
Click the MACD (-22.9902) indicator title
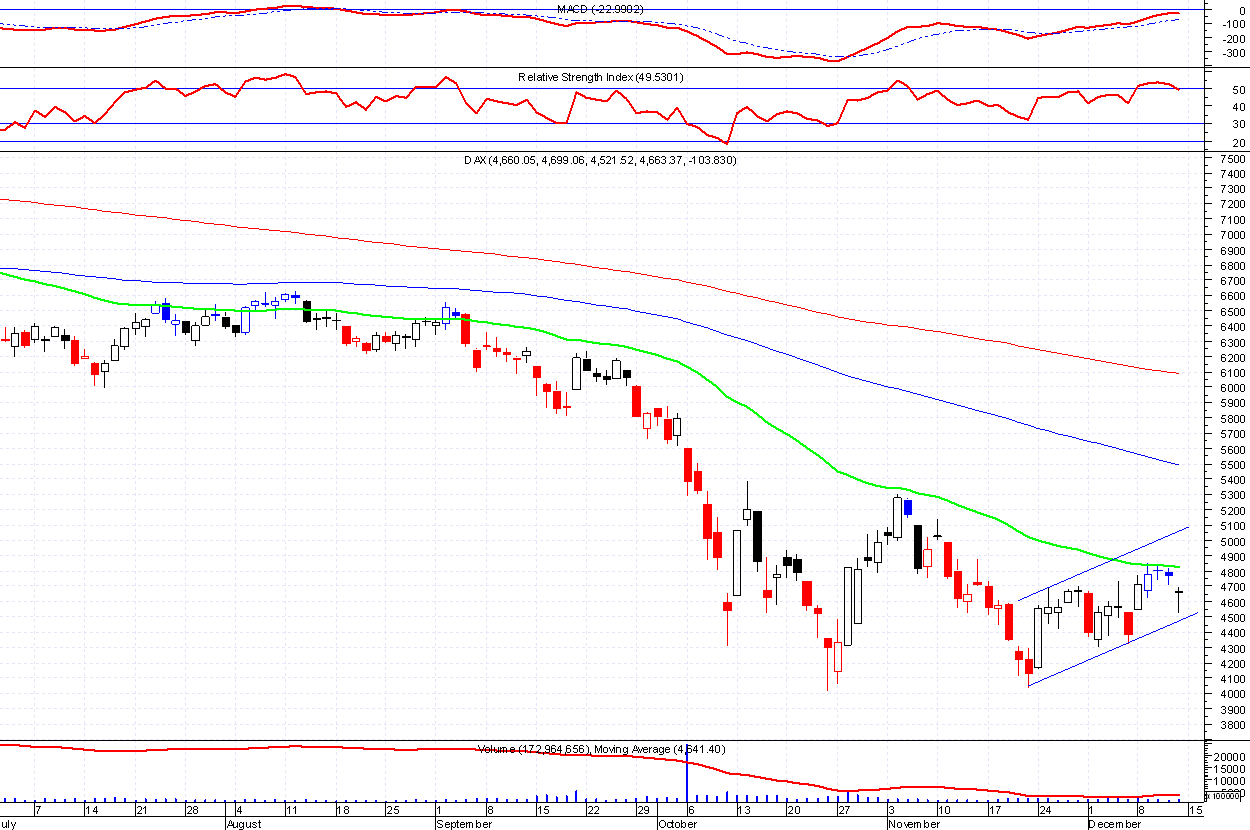tap(599, 9)
